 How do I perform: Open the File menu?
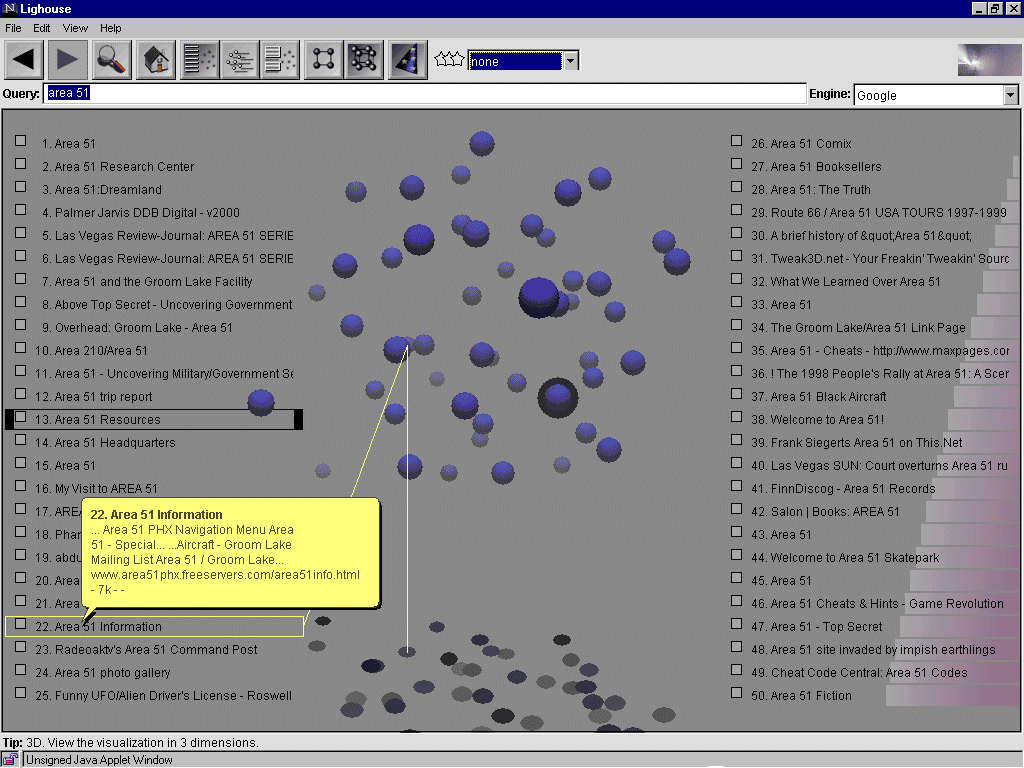pos(13,28)
